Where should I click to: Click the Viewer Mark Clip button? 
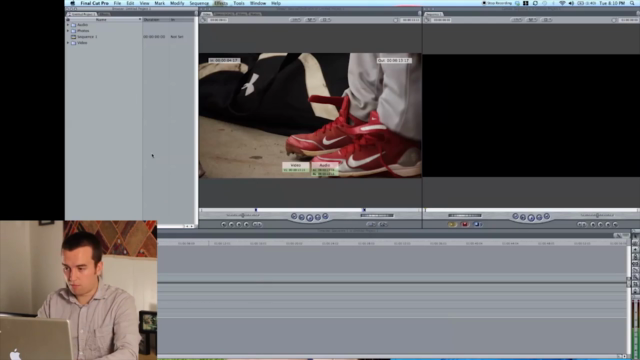(x=231, y=224)
